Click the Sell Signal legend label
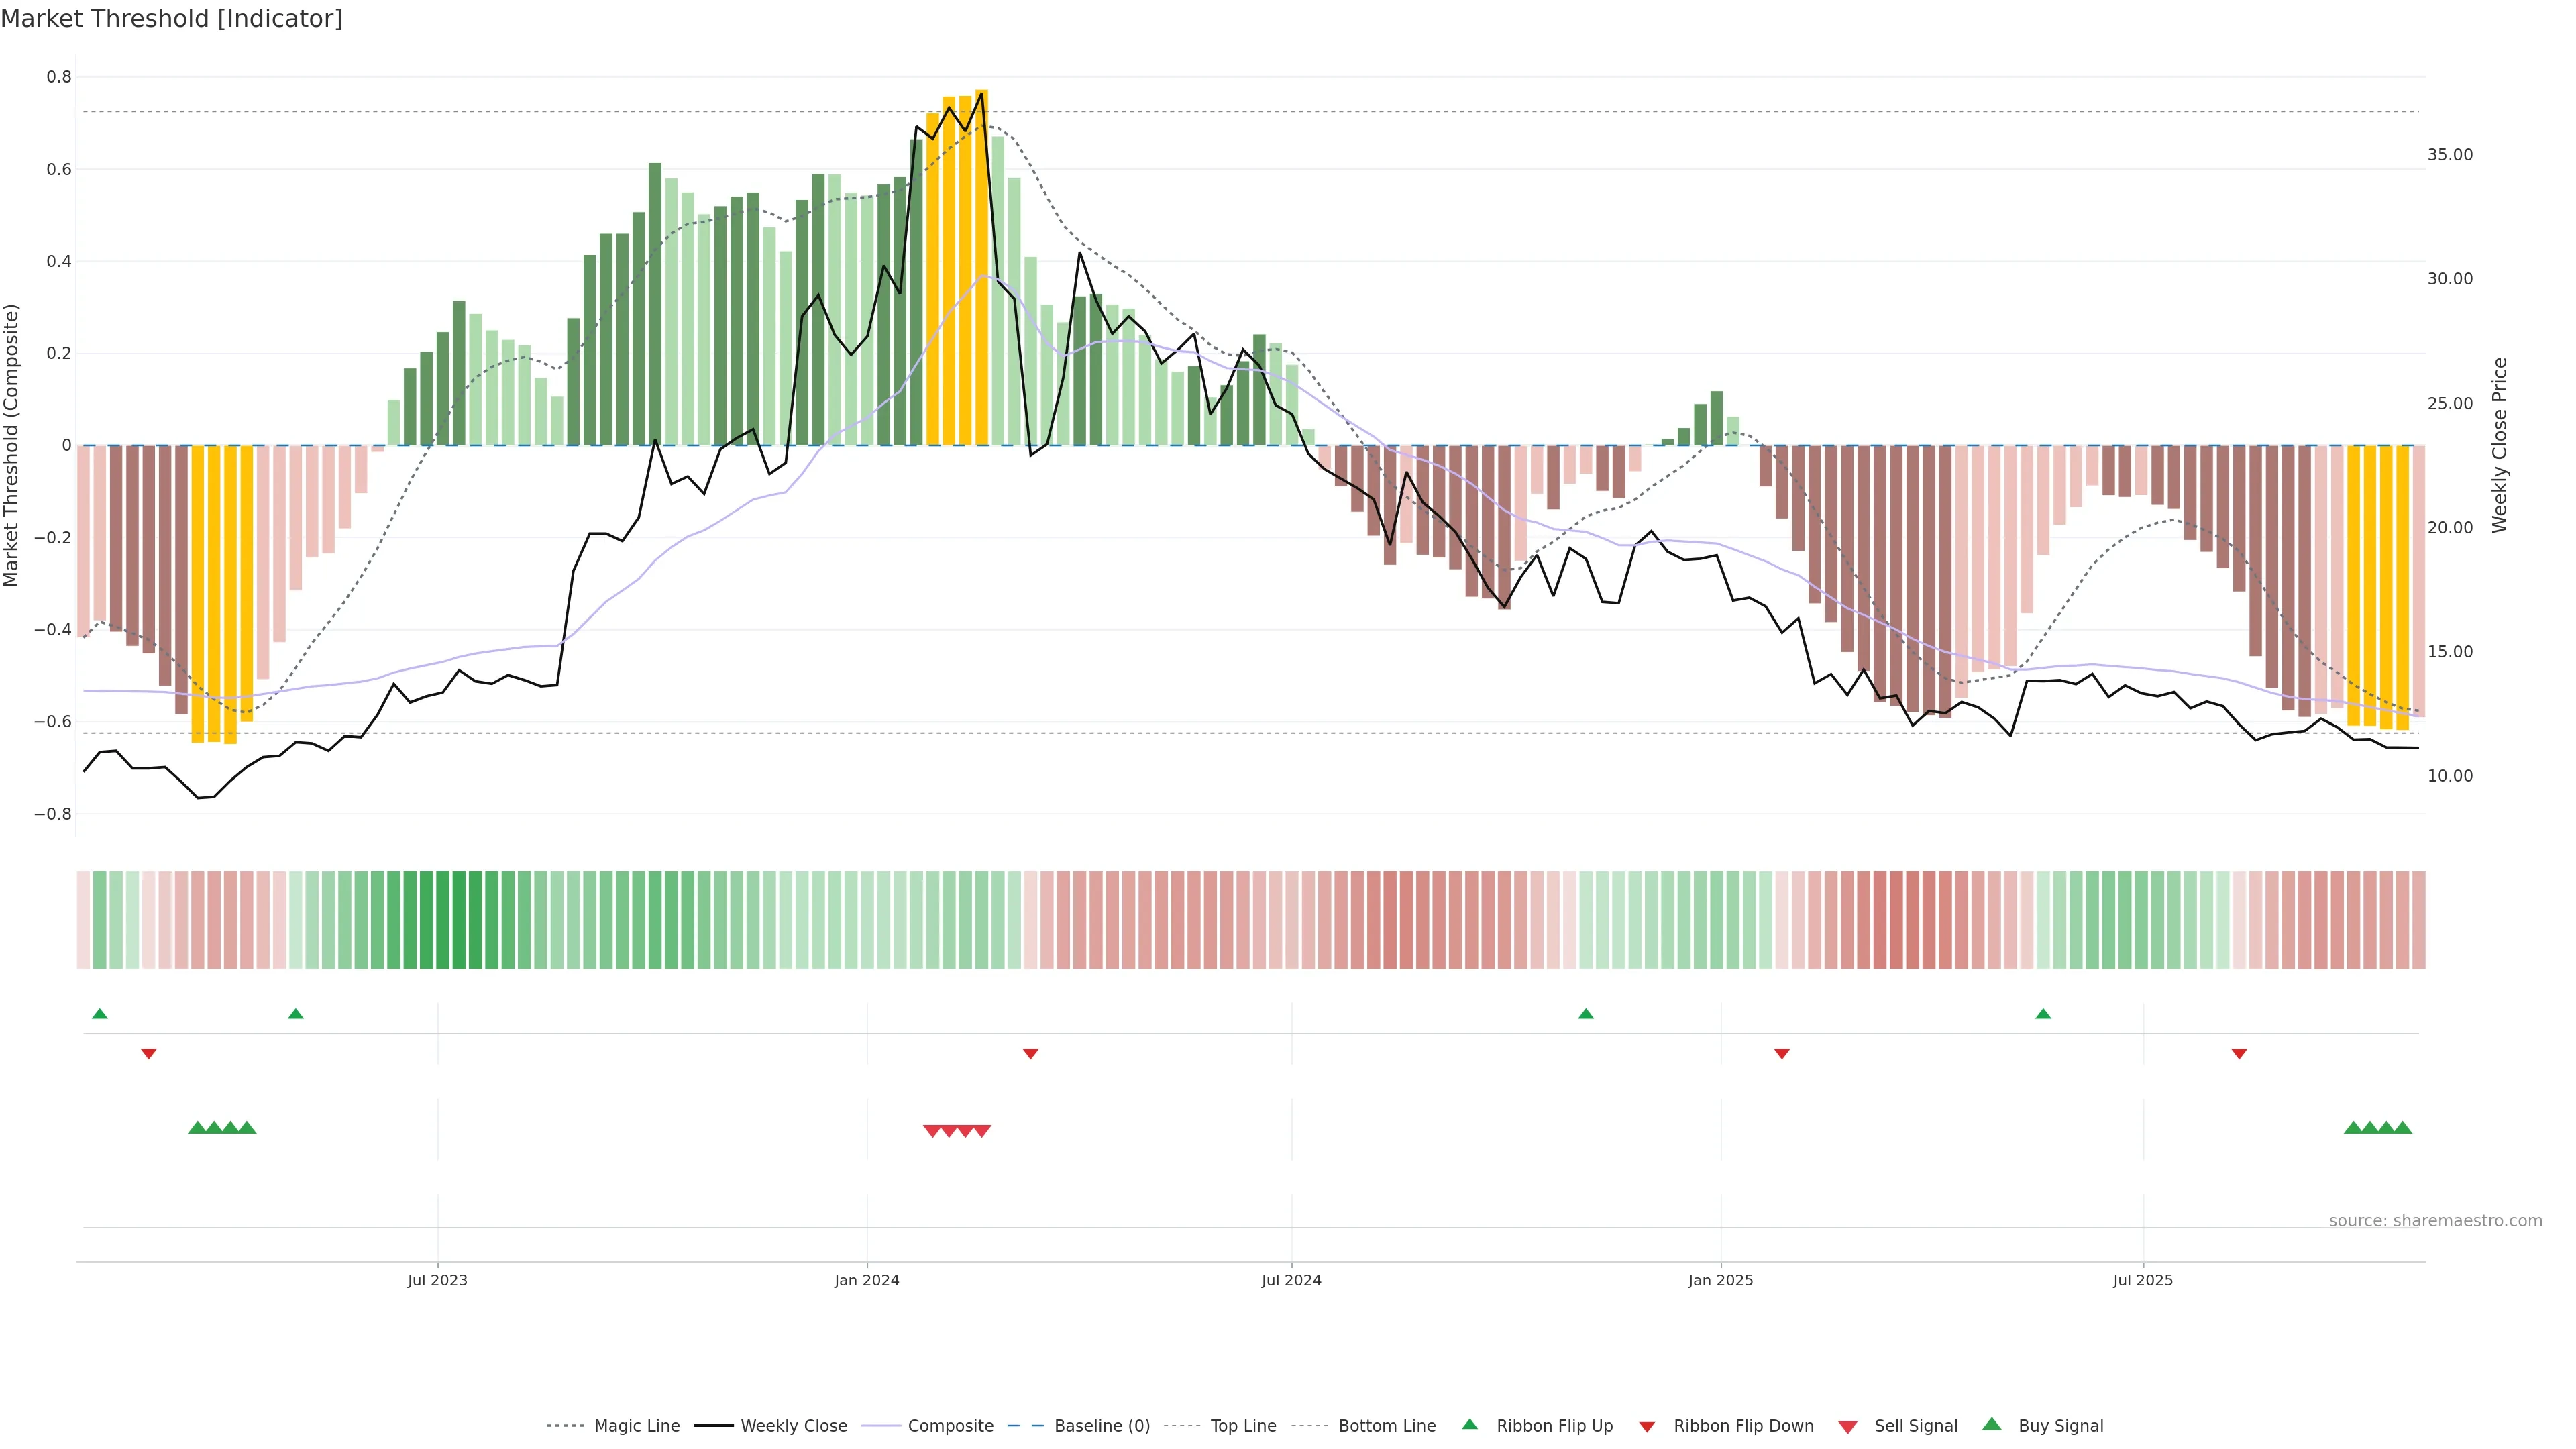 pos(1915,1426)
